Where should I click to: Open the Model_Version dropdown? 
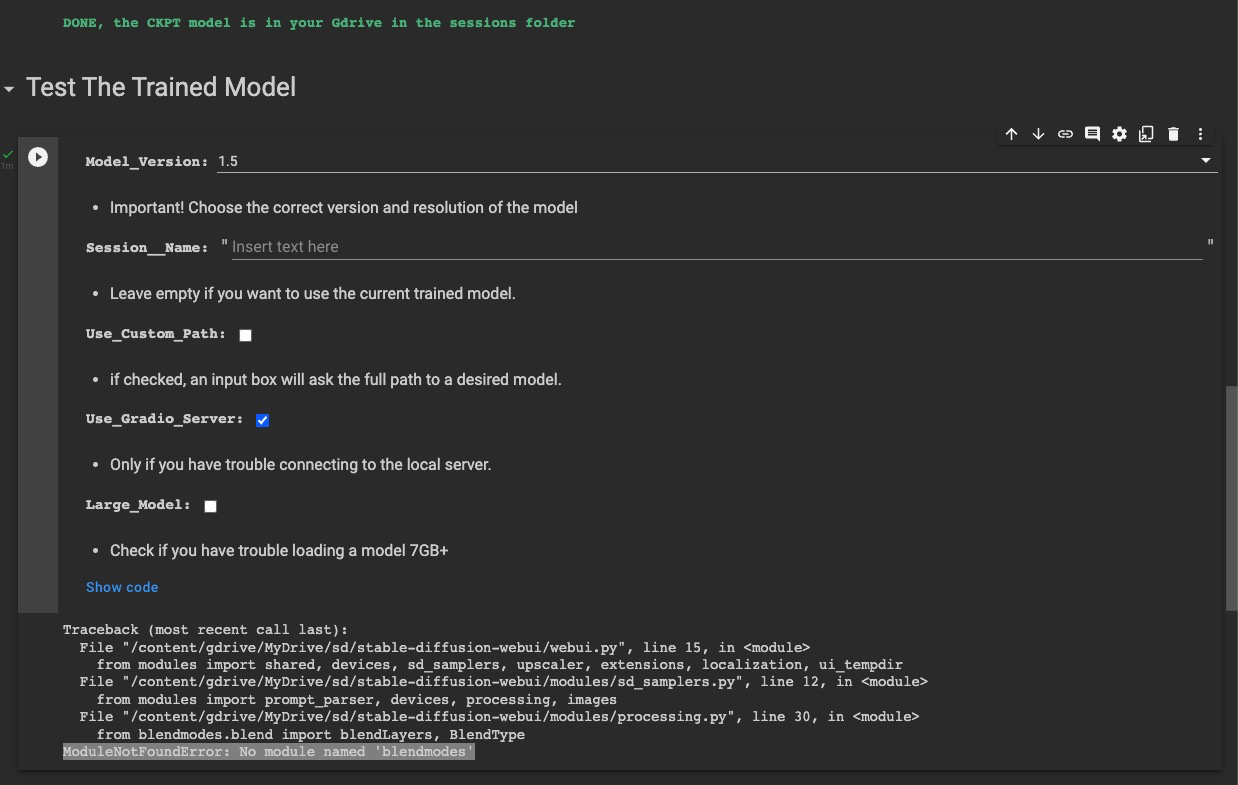pyautogui.click(x=700, y=160)
